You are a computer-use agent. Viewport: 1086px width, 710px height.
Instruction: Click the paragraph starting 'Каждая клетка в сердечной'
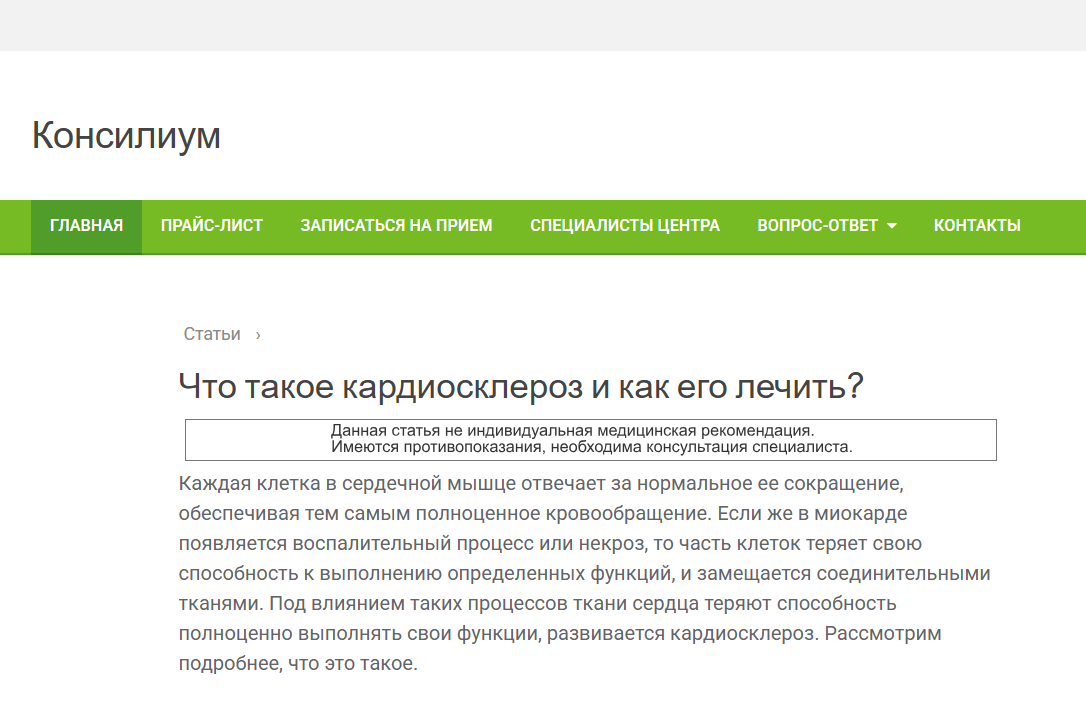[585, 574]
